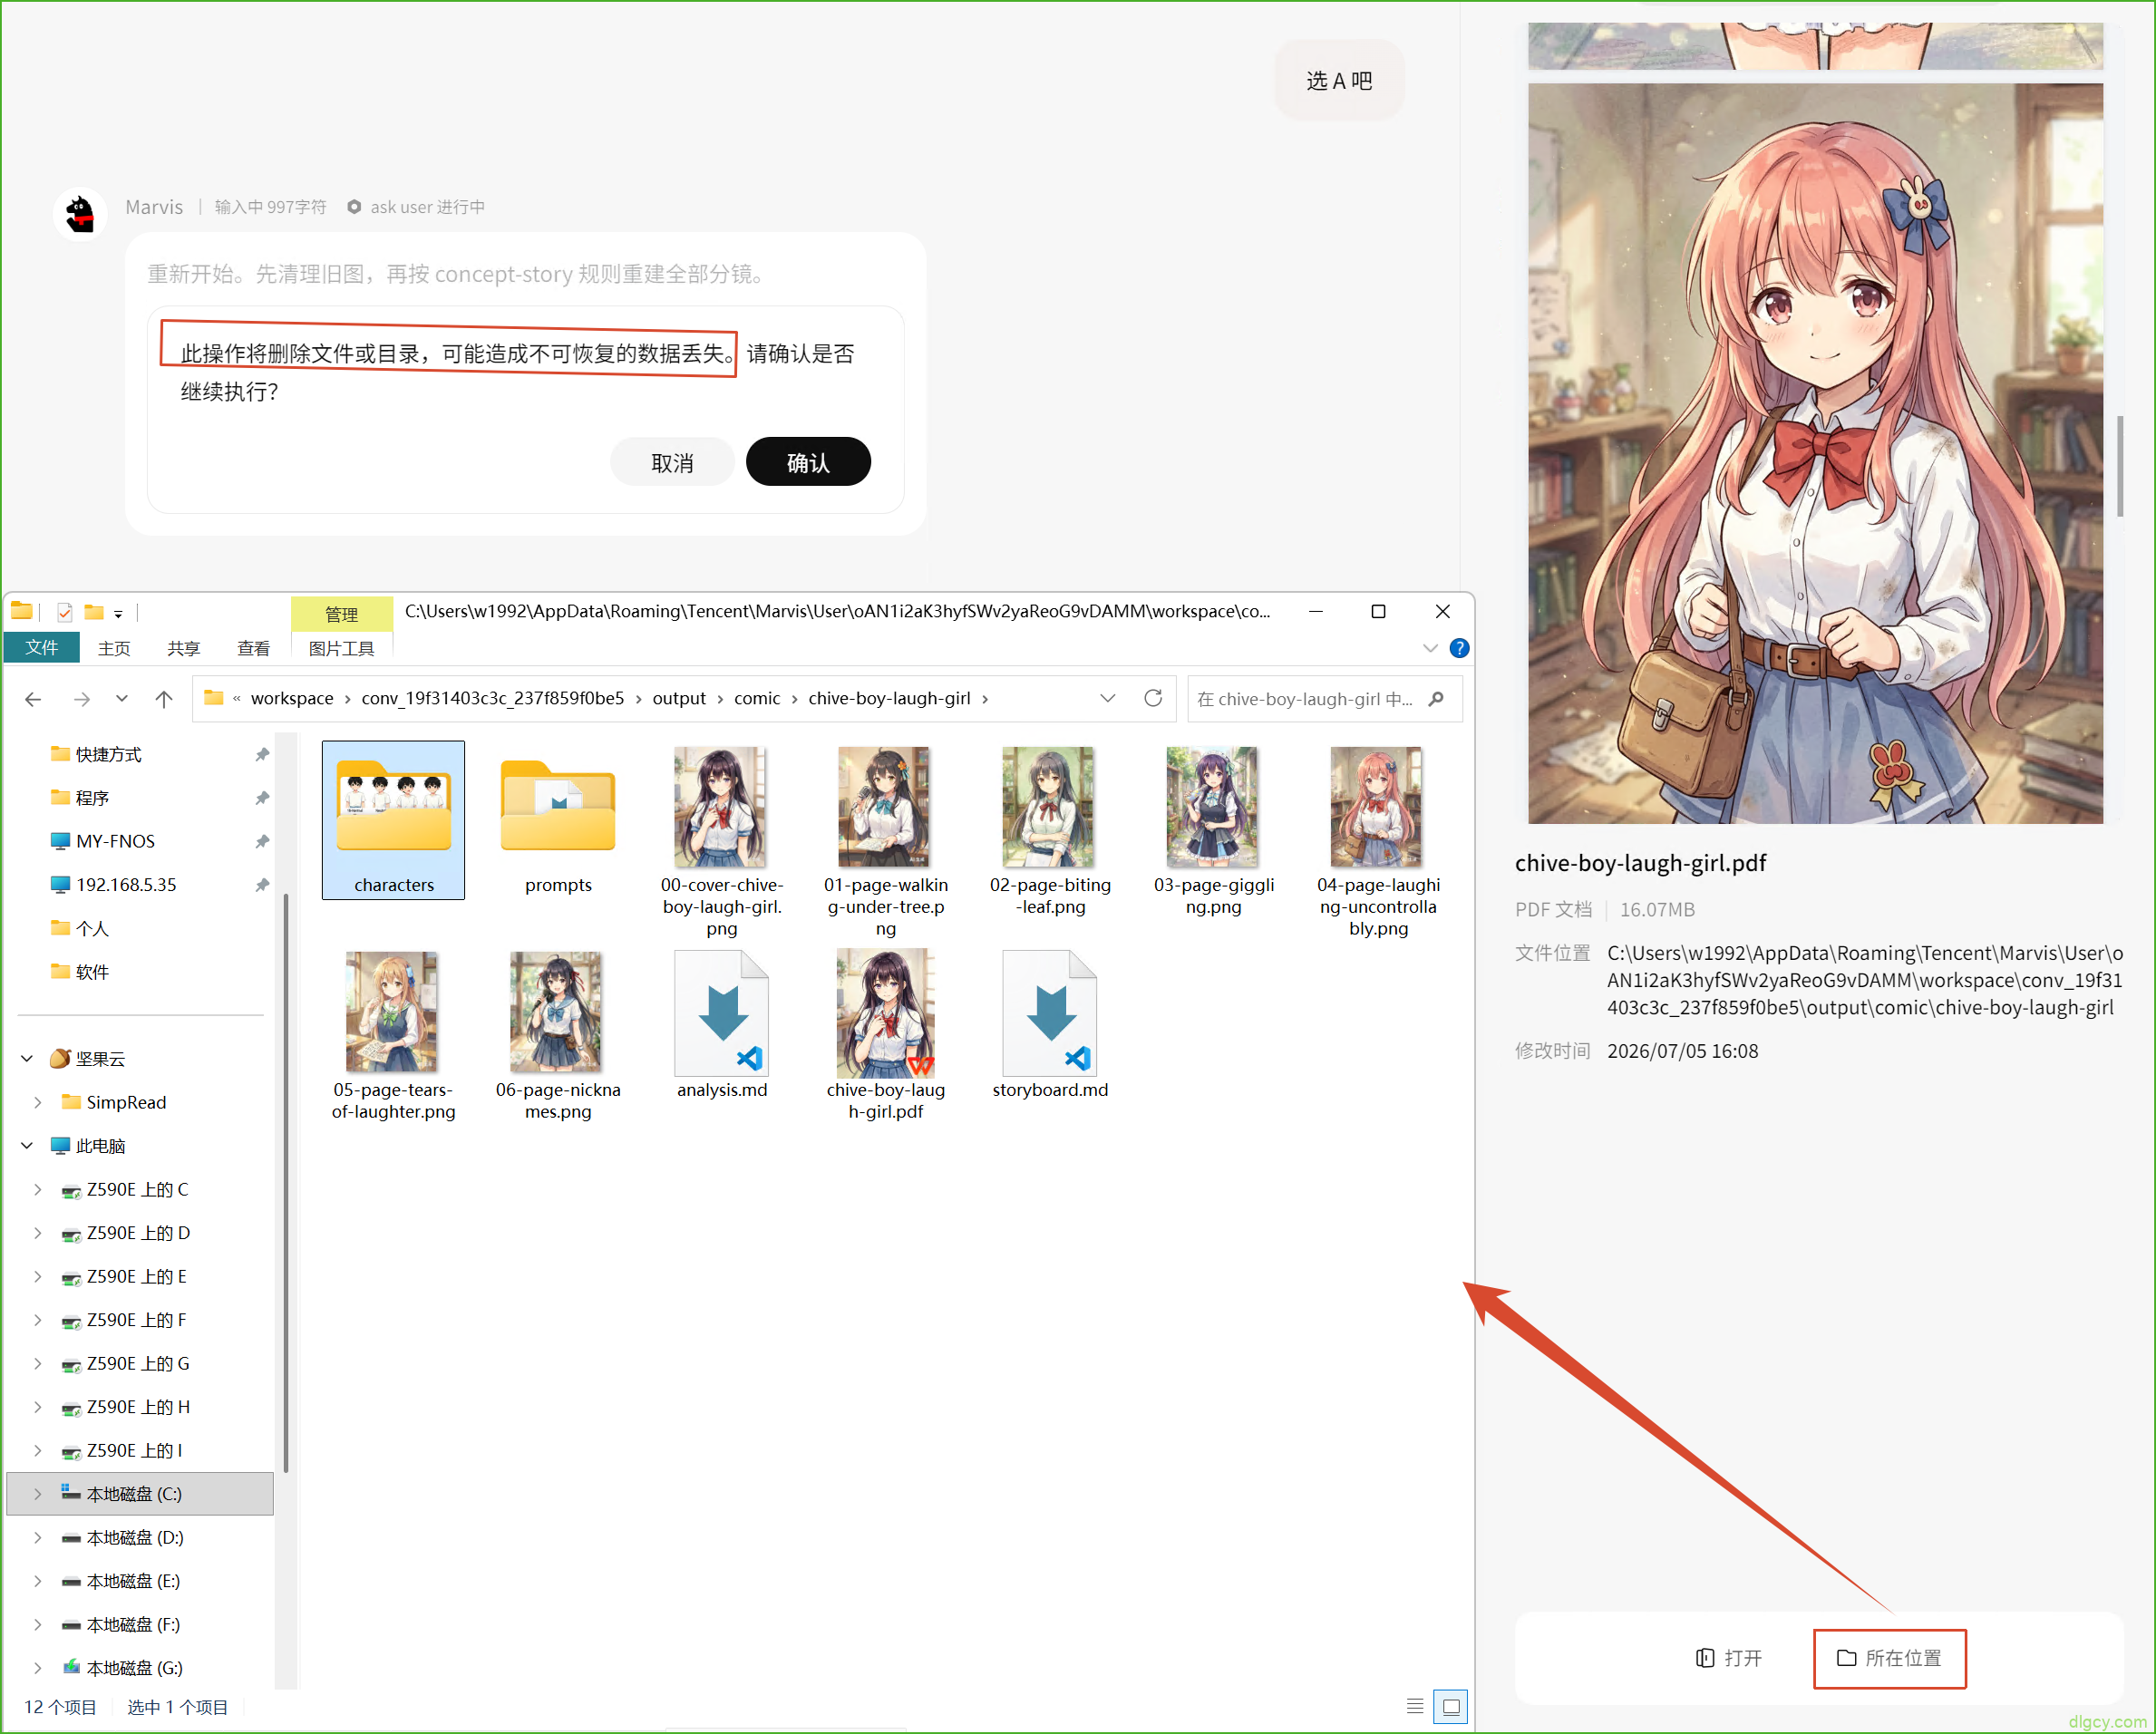2156x1734 pixels.
Task: Collapse the 此电脑 tree node
Action: coord(28,1146)
